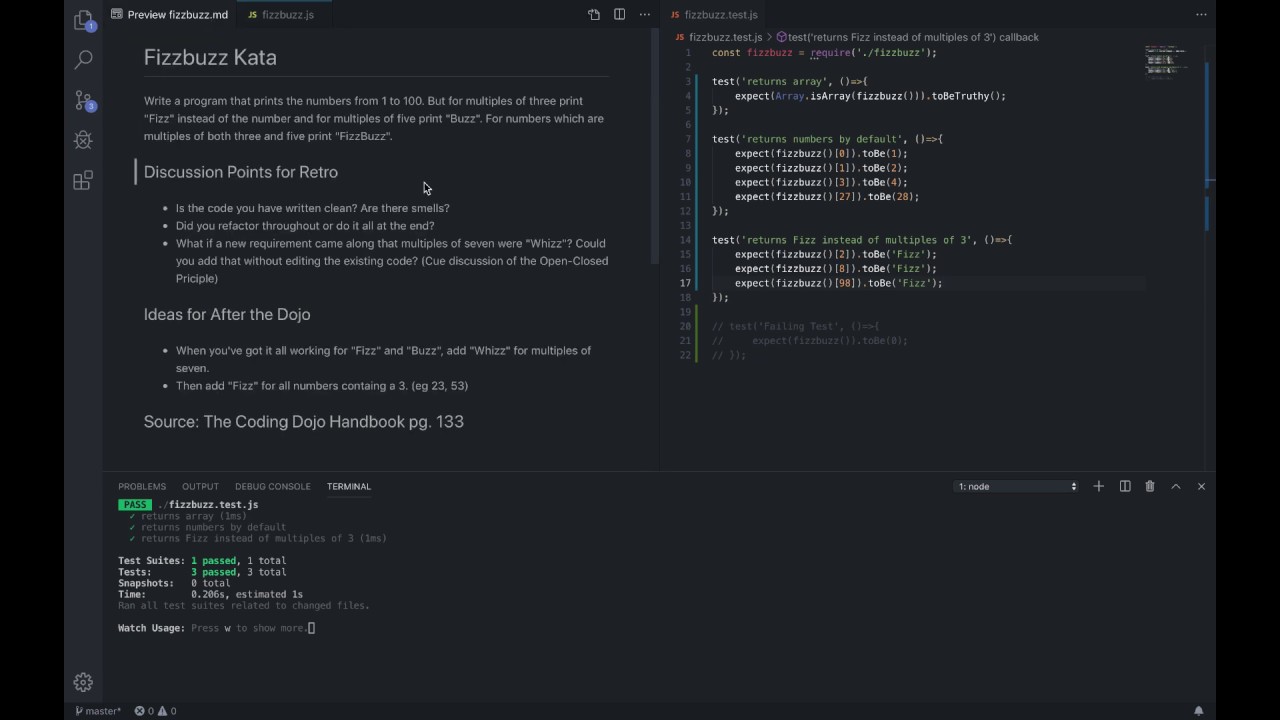Viewport: 1280px width, 720px height.
Task: Select the TERMINAL panel tab
Action: (x=349, y=486)
